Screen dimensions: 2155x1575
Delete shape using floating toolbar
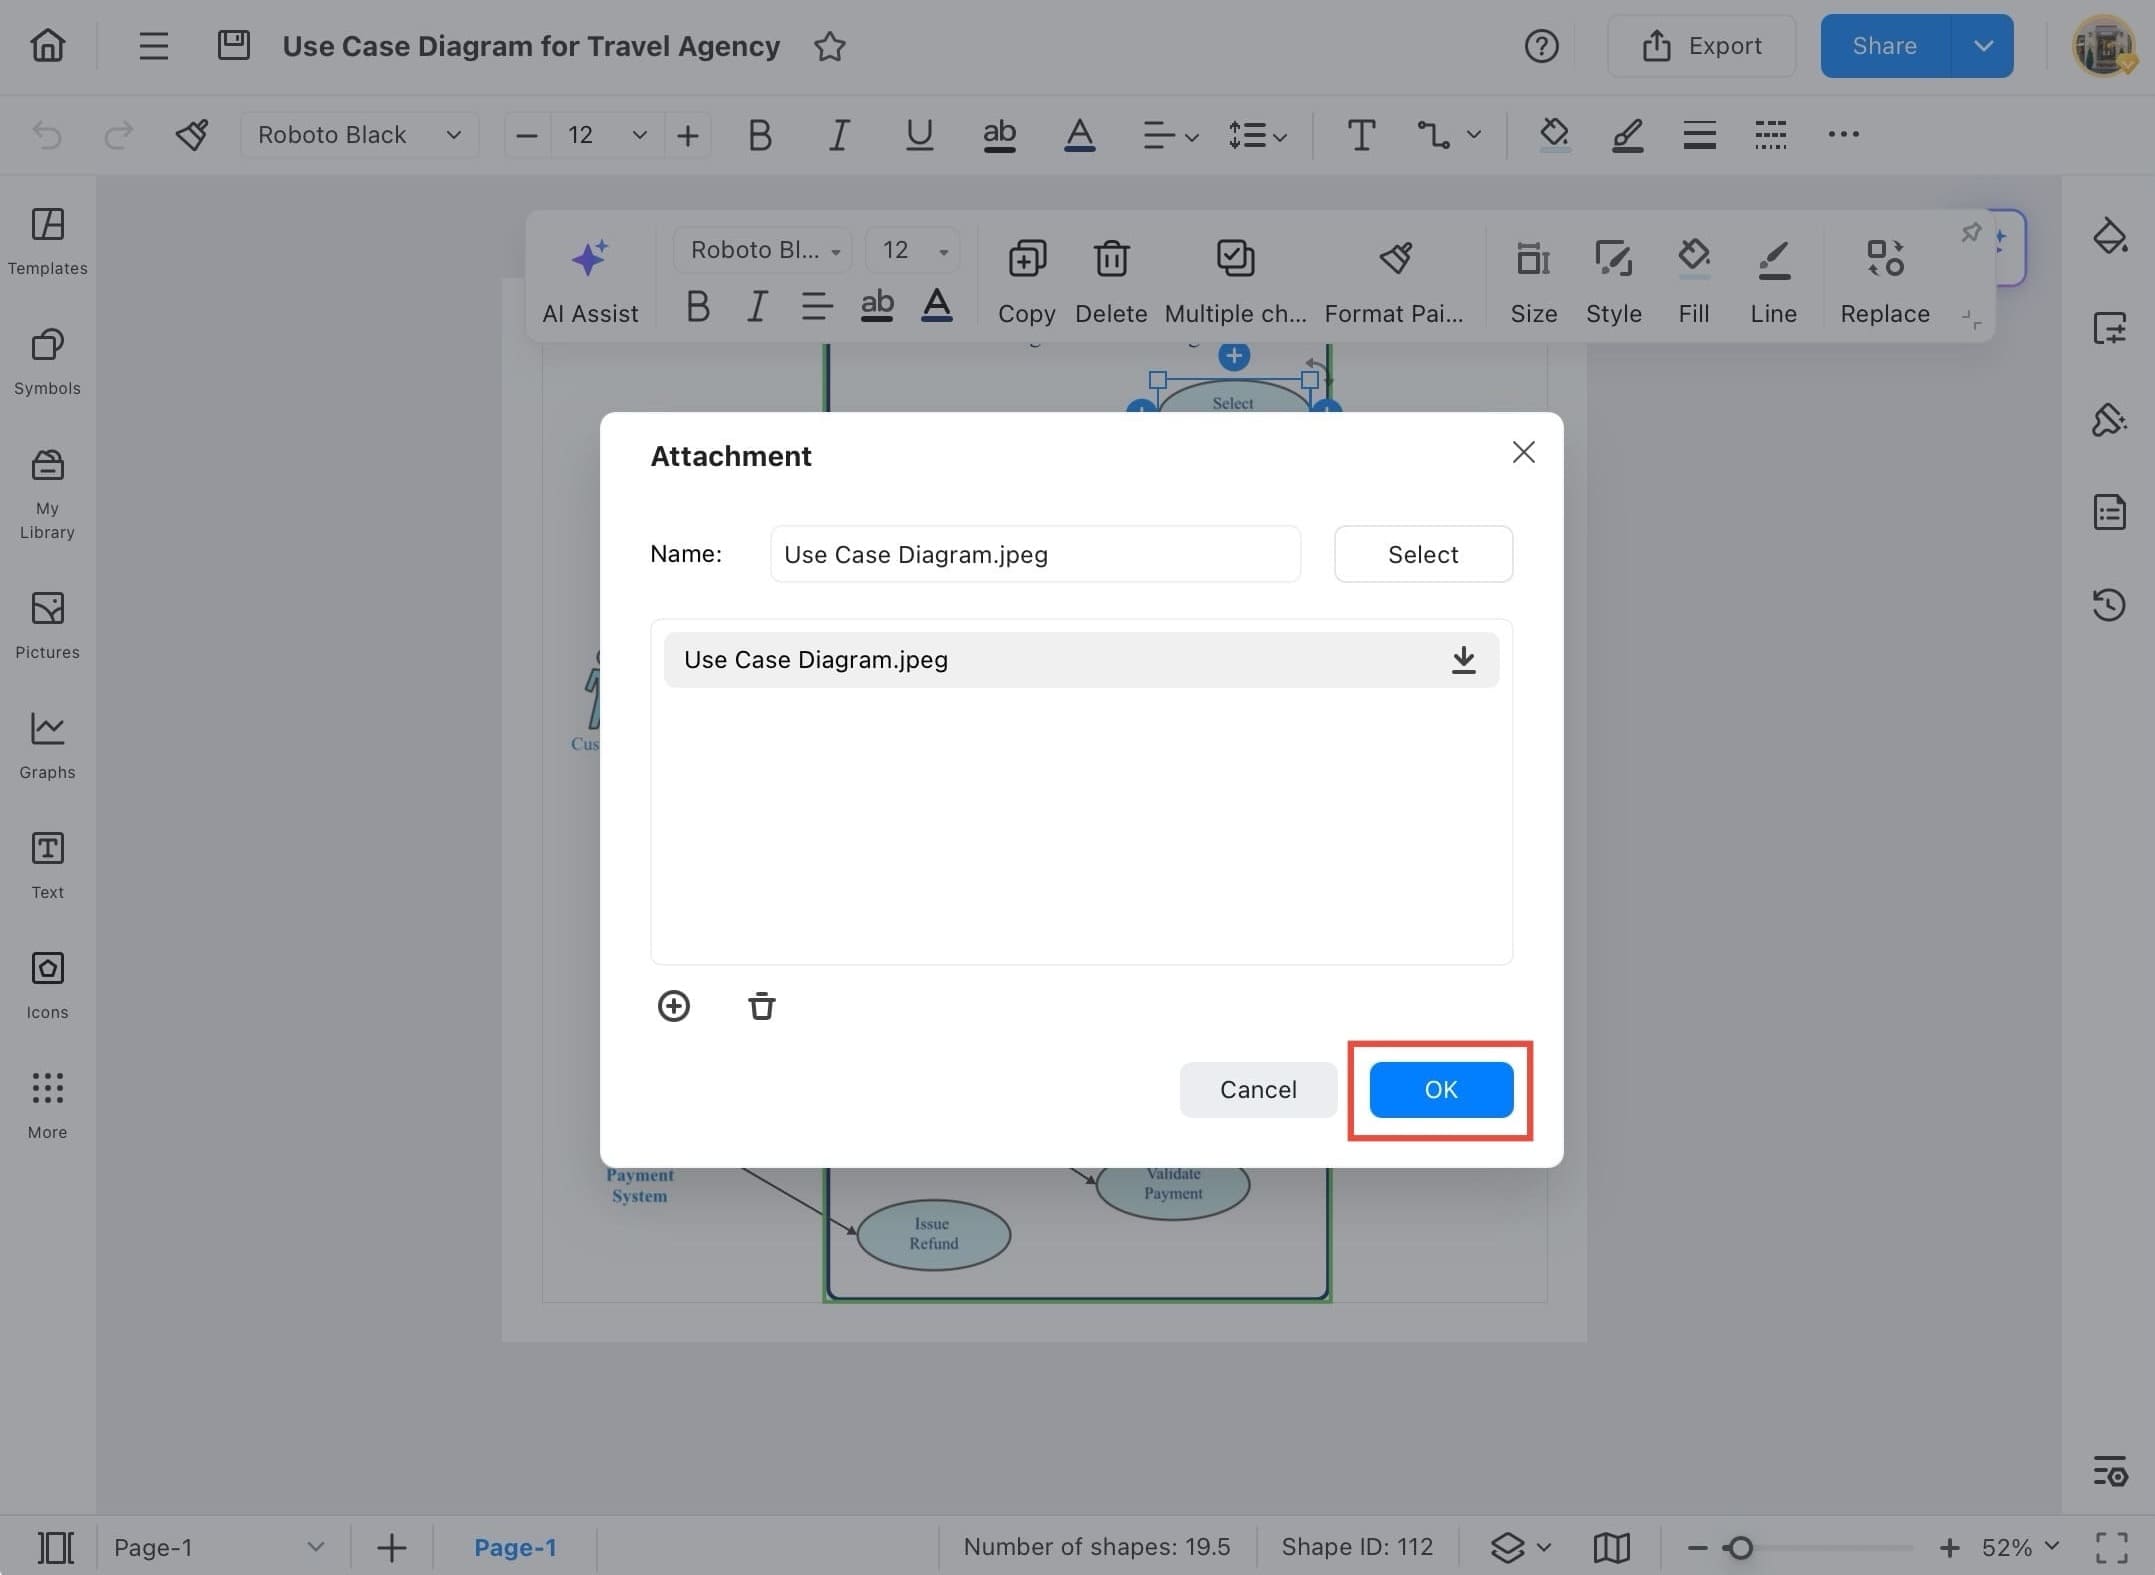(1110, 278)
